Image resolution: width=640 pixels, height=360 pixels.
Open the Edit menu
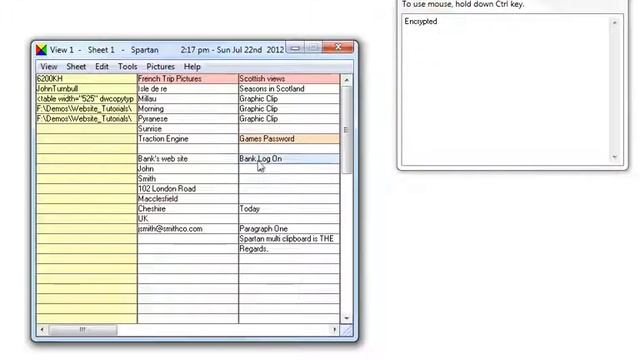click(102, 67)
